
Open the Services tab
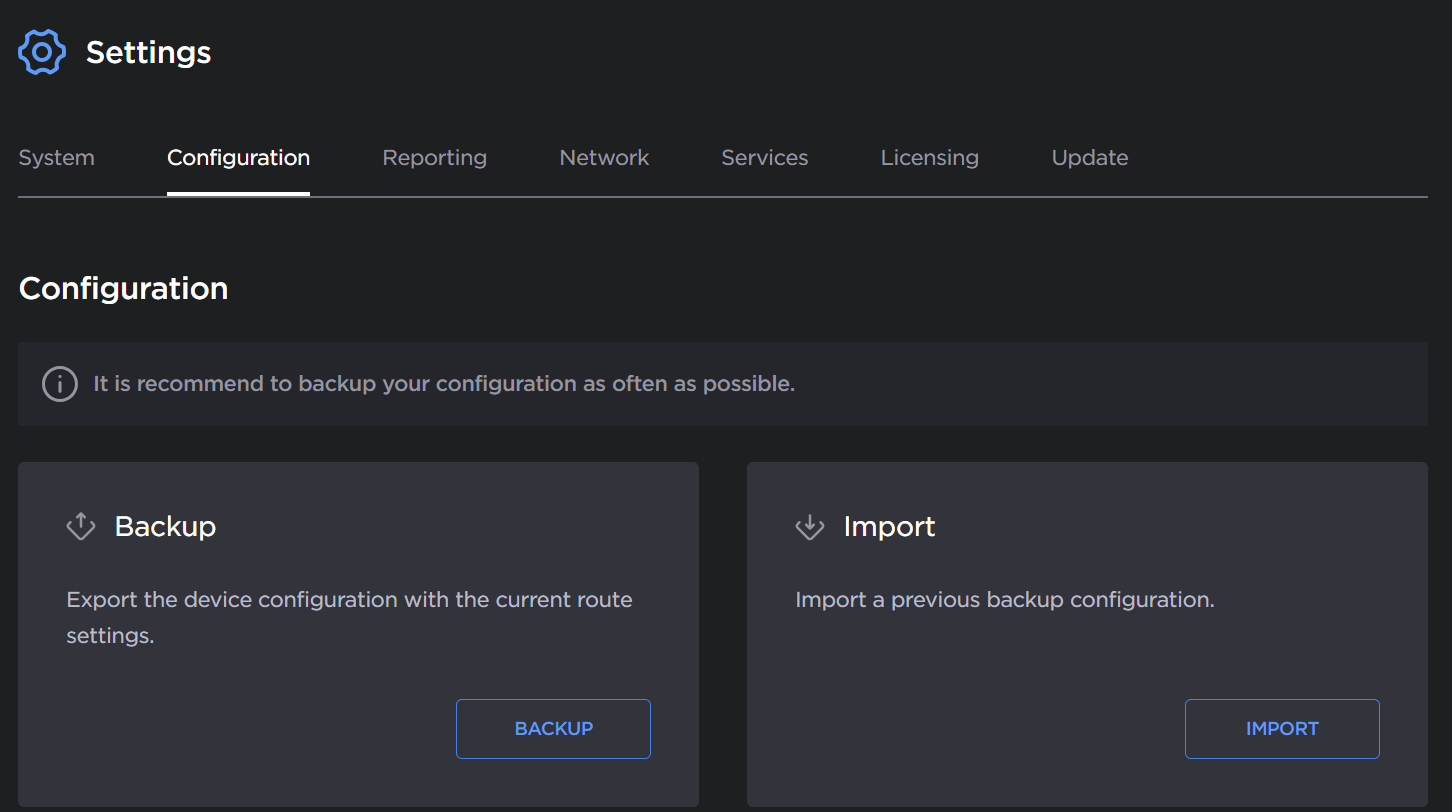[764, 157]
